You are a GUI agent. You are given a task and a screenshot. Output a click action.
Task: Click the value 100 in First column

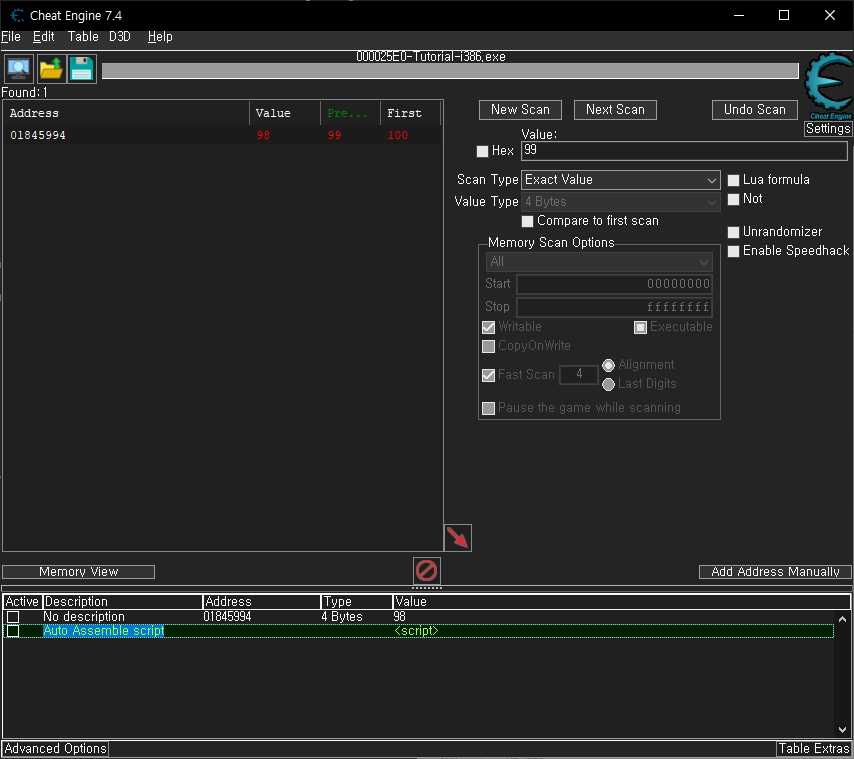(x=398, y=135)
